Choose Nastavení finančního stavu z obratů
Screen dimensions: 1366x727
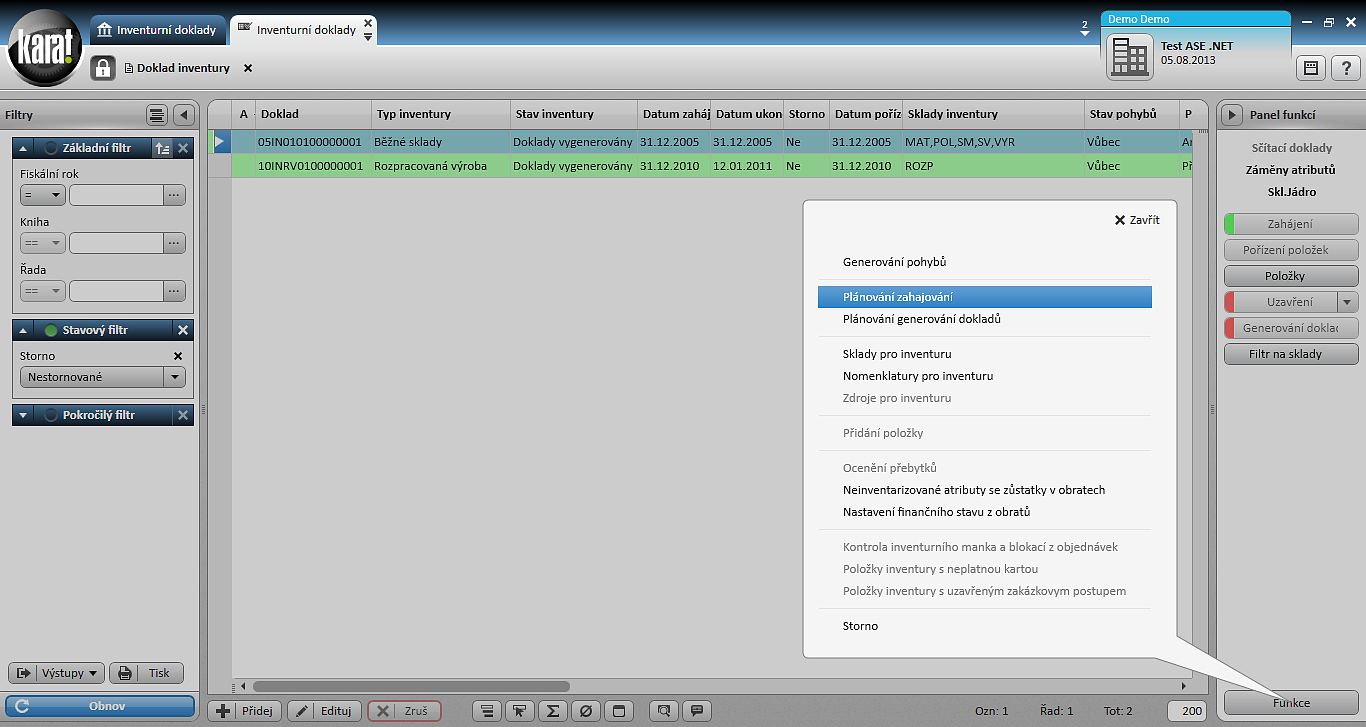[936, 512]
